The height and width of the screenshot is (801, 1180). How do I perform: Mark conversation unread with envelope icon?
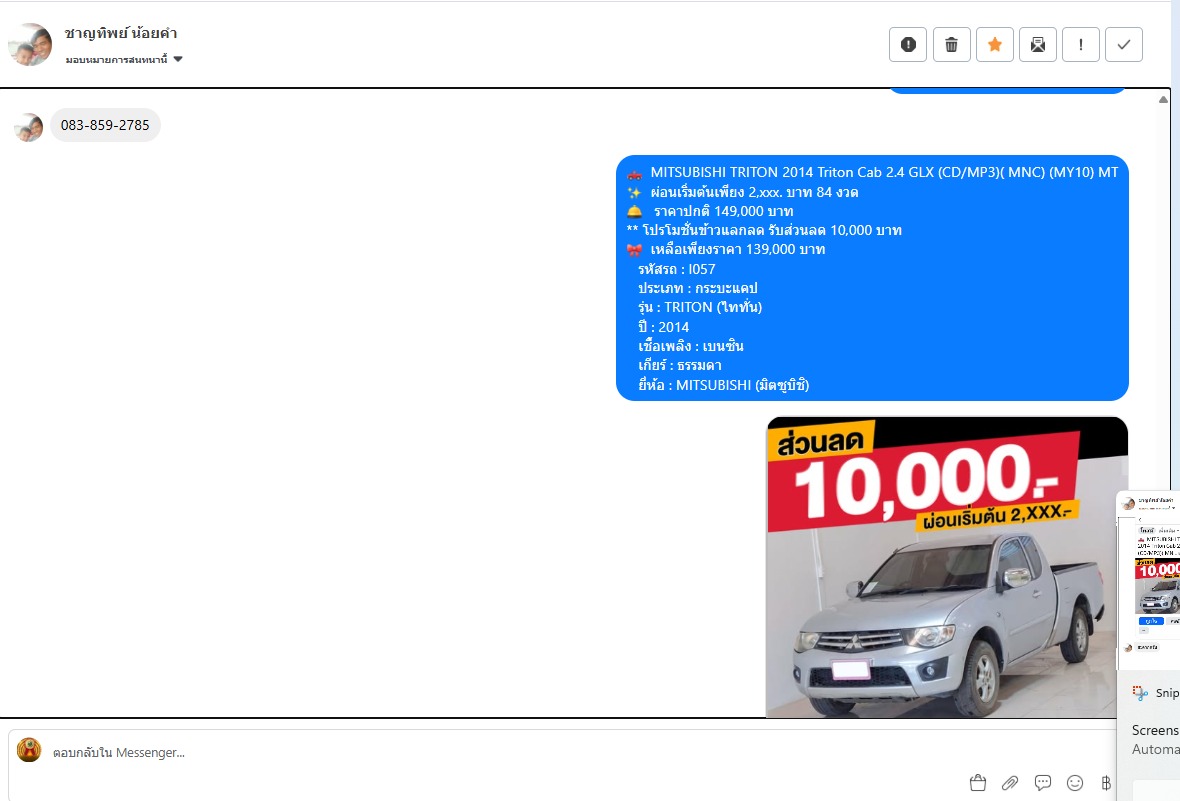(1038, 44)
